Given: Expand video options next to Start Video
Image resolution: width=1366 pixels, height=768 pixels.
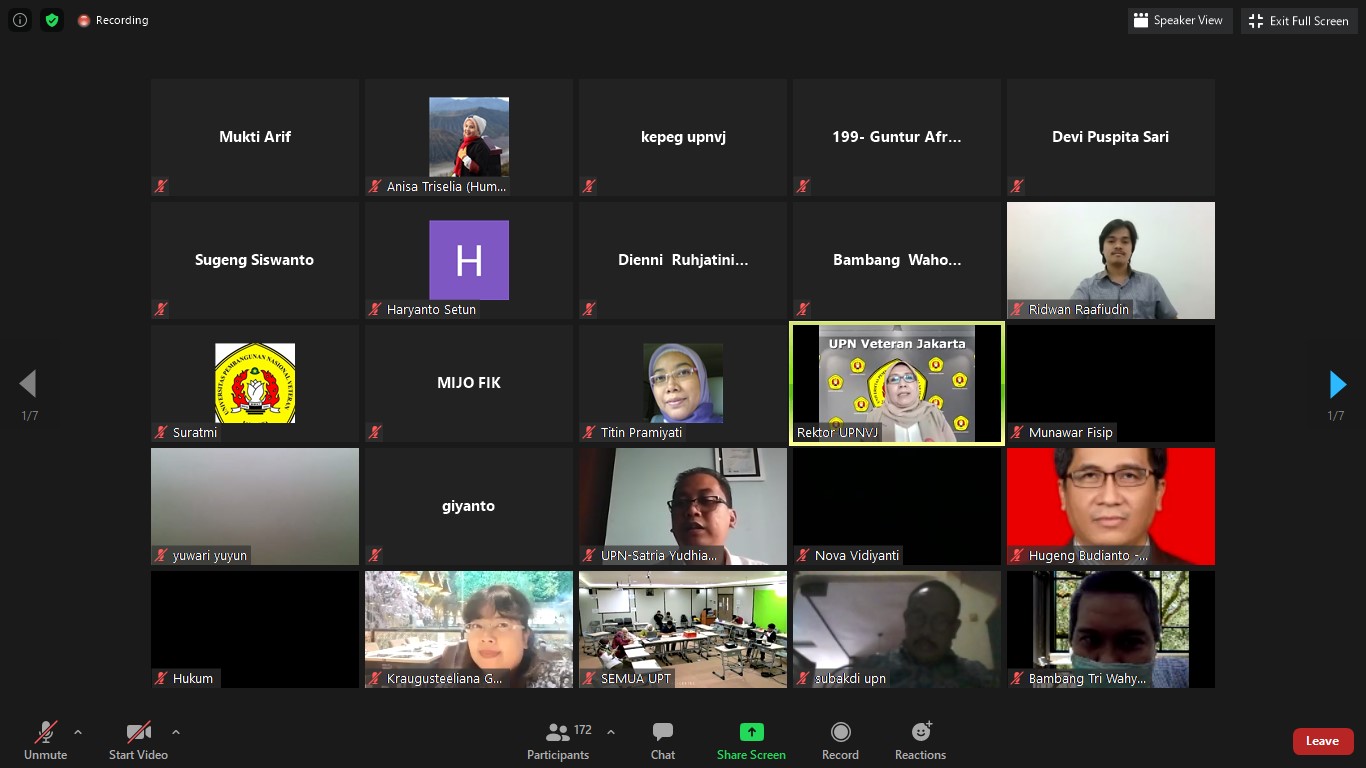Looking at the screenshot, I should click(176, 732).
